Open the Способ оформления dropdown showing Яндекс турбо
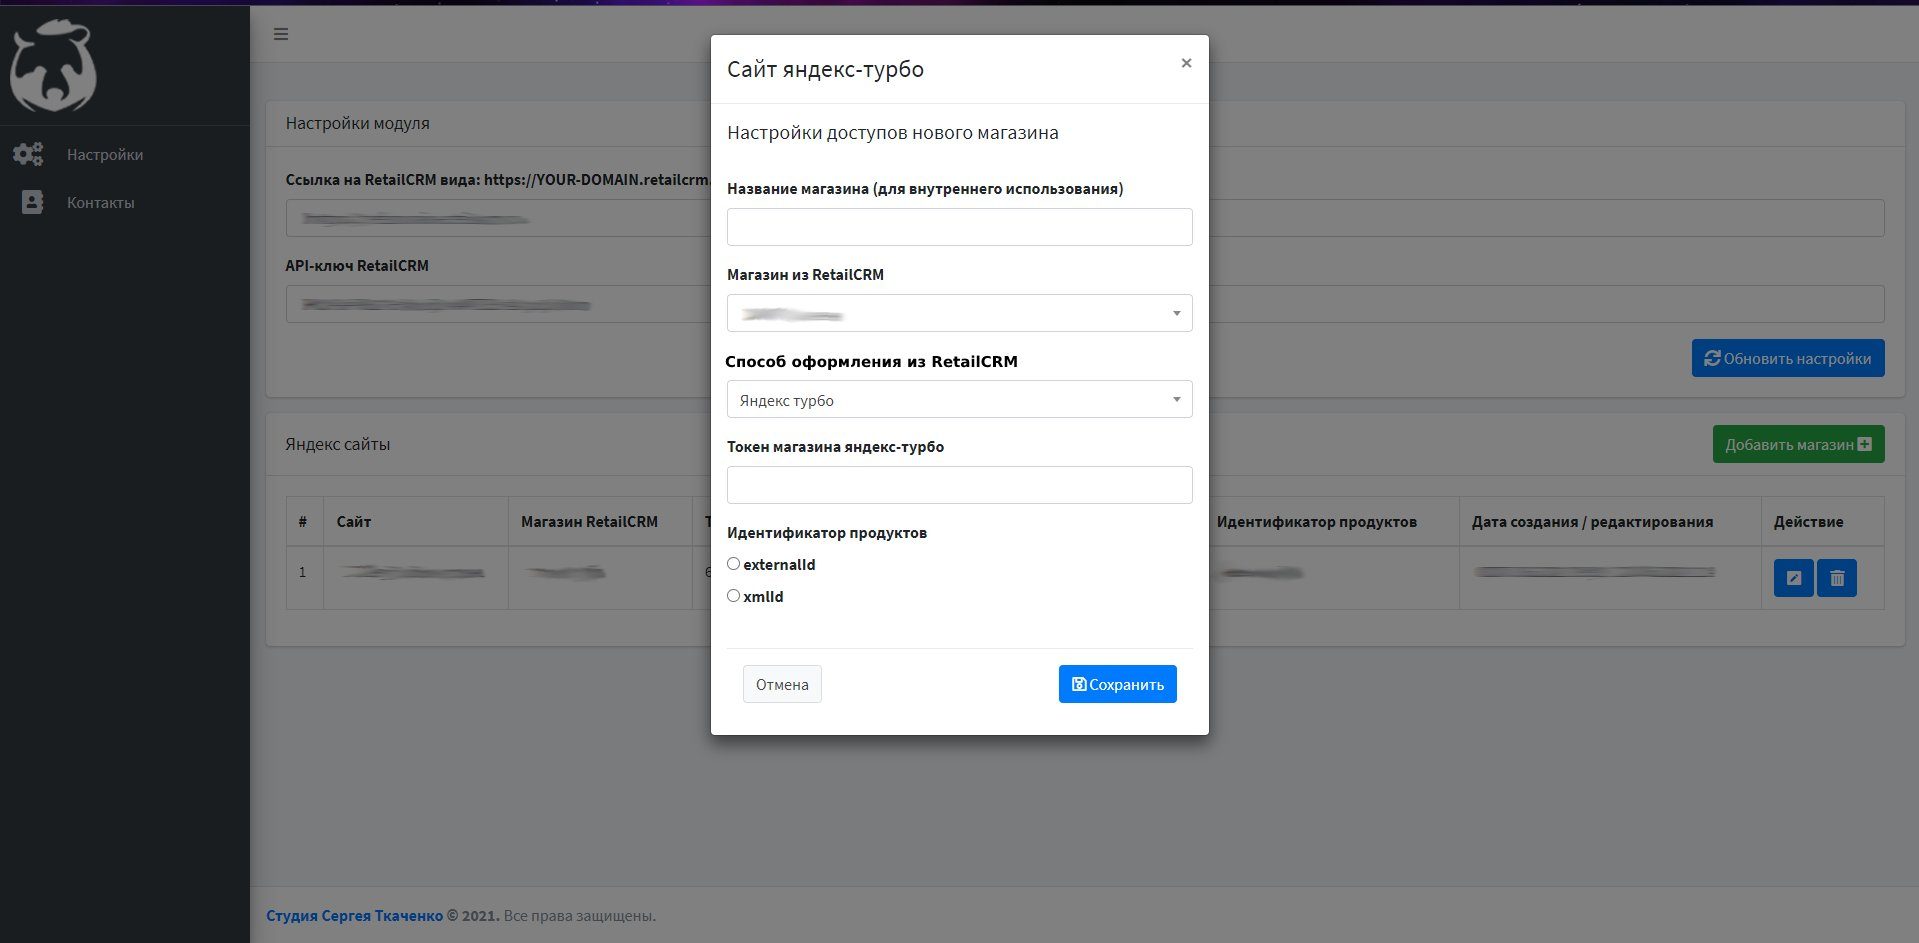The image size is (1919, 943). pyautogui.click(x=959, y=399)
